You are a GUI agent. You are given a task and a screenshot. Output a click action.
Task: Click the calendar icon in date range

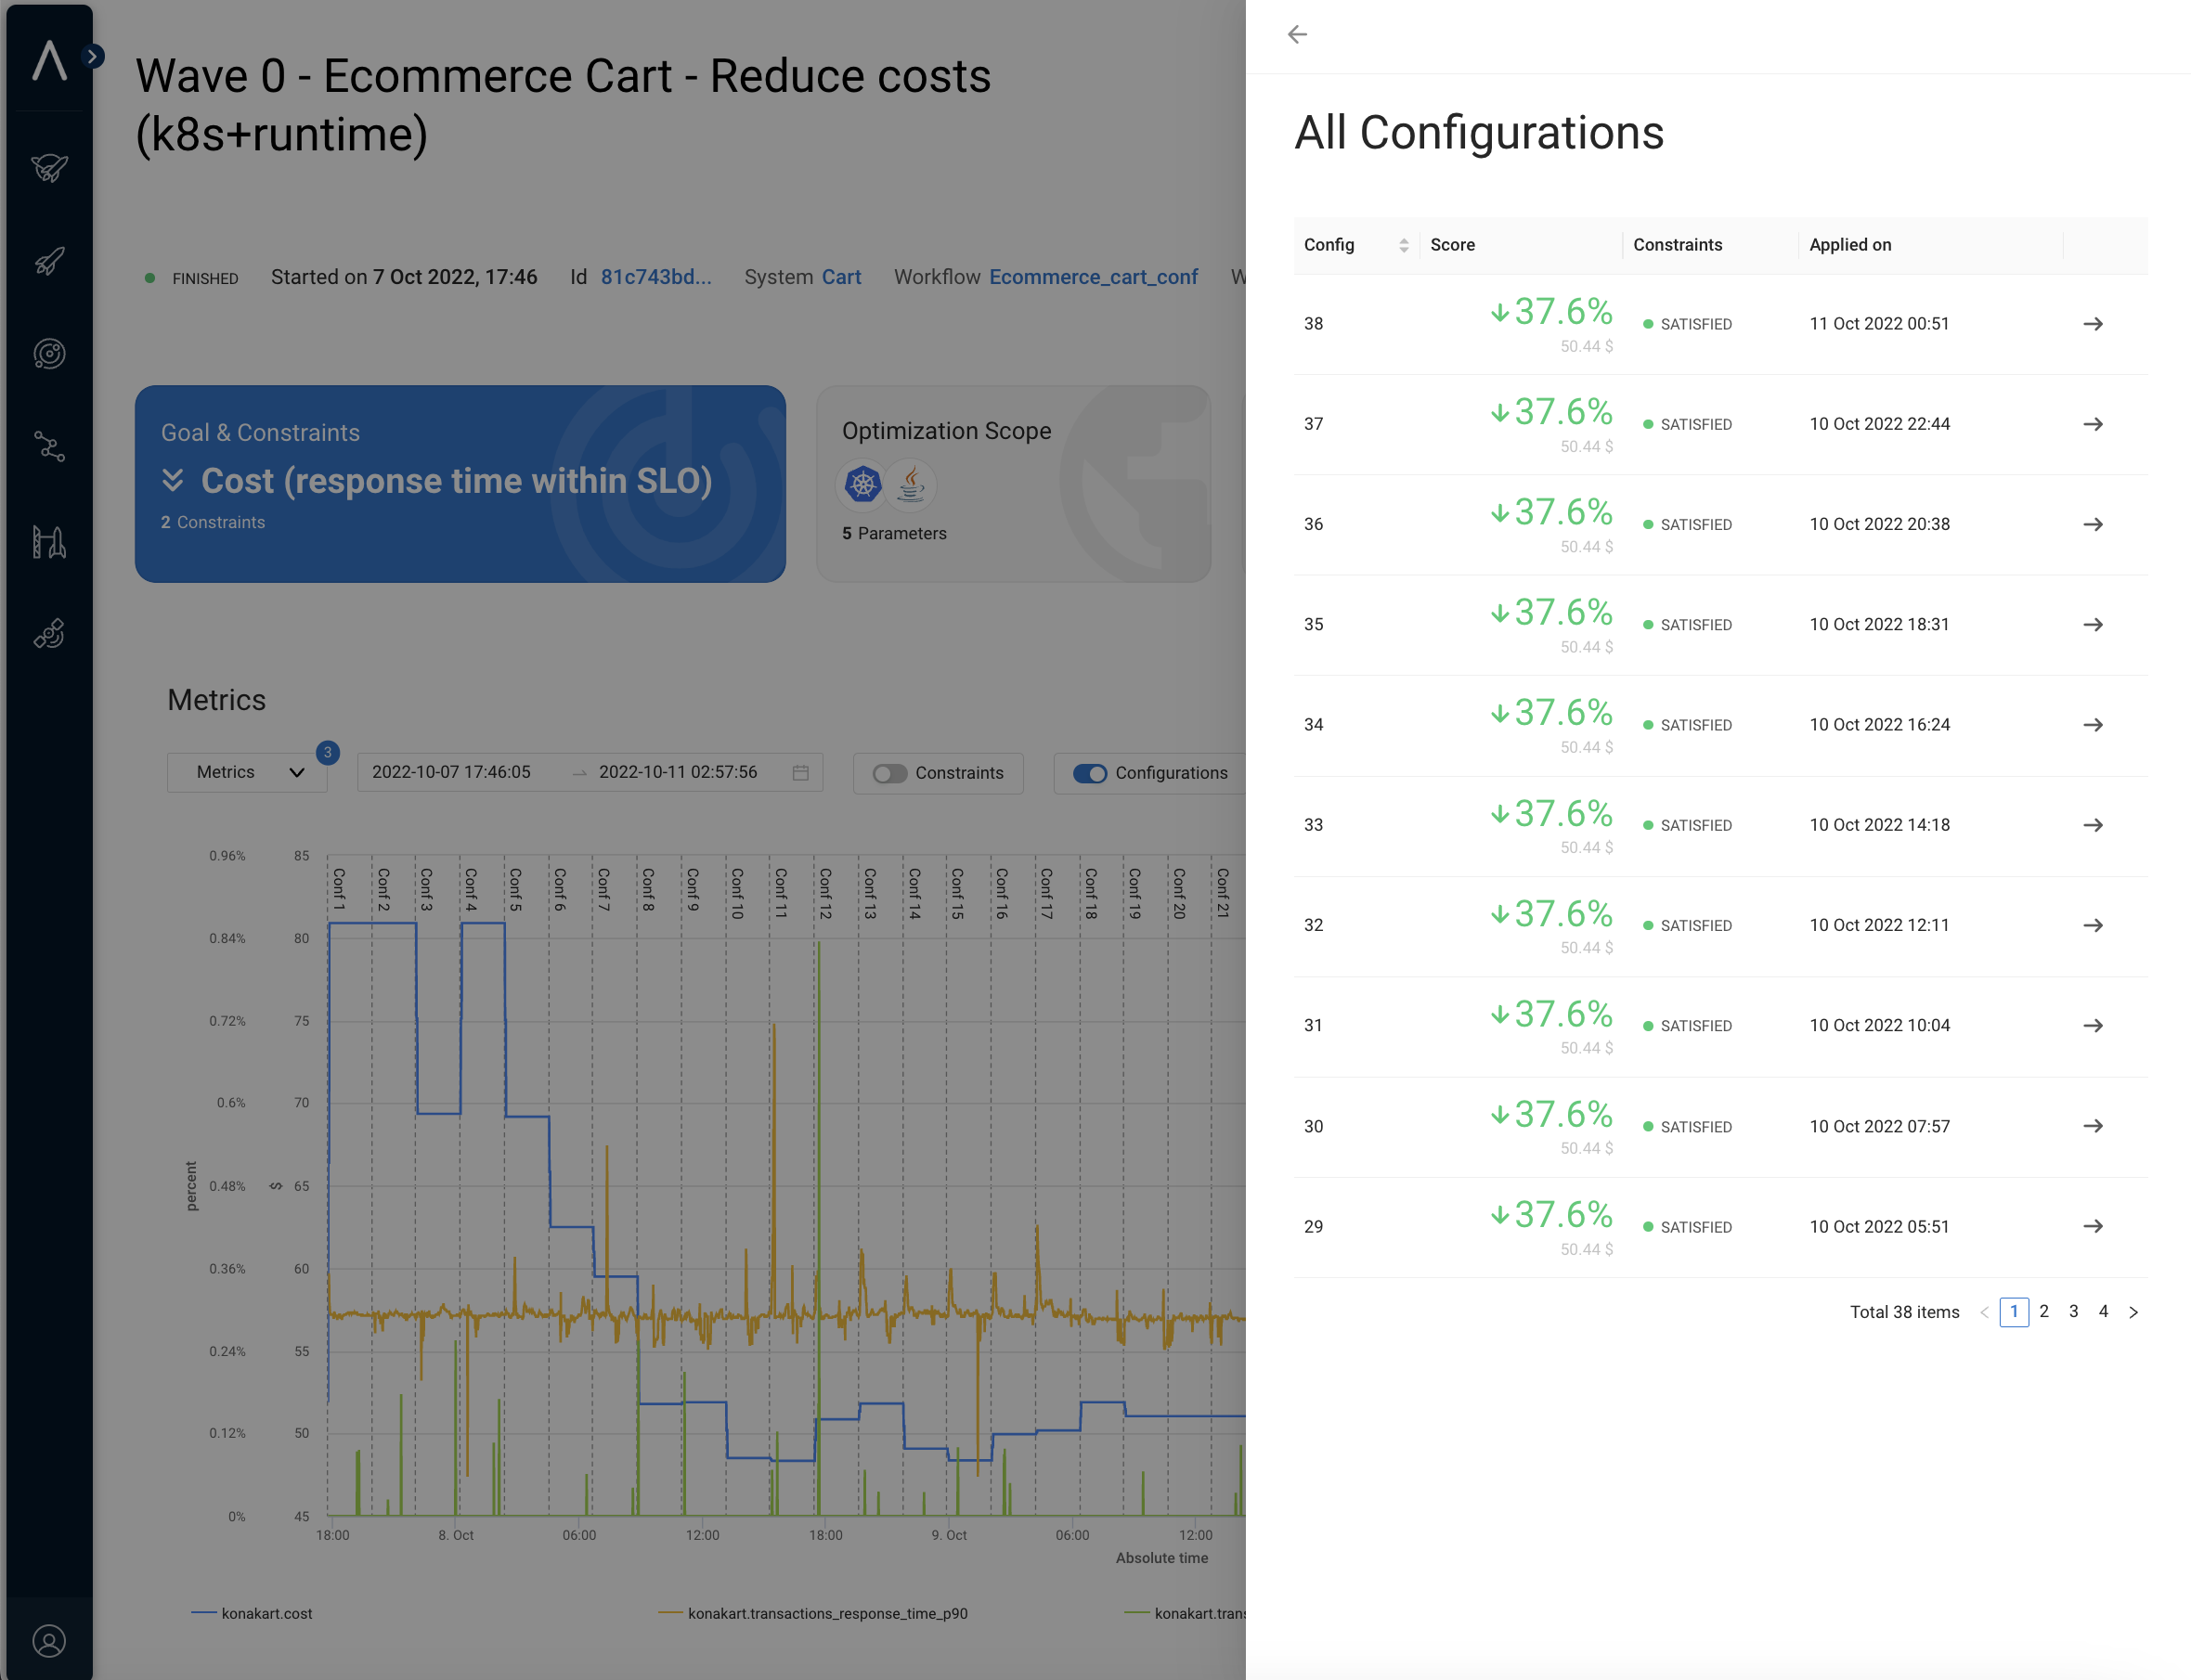tap(800, 773)
